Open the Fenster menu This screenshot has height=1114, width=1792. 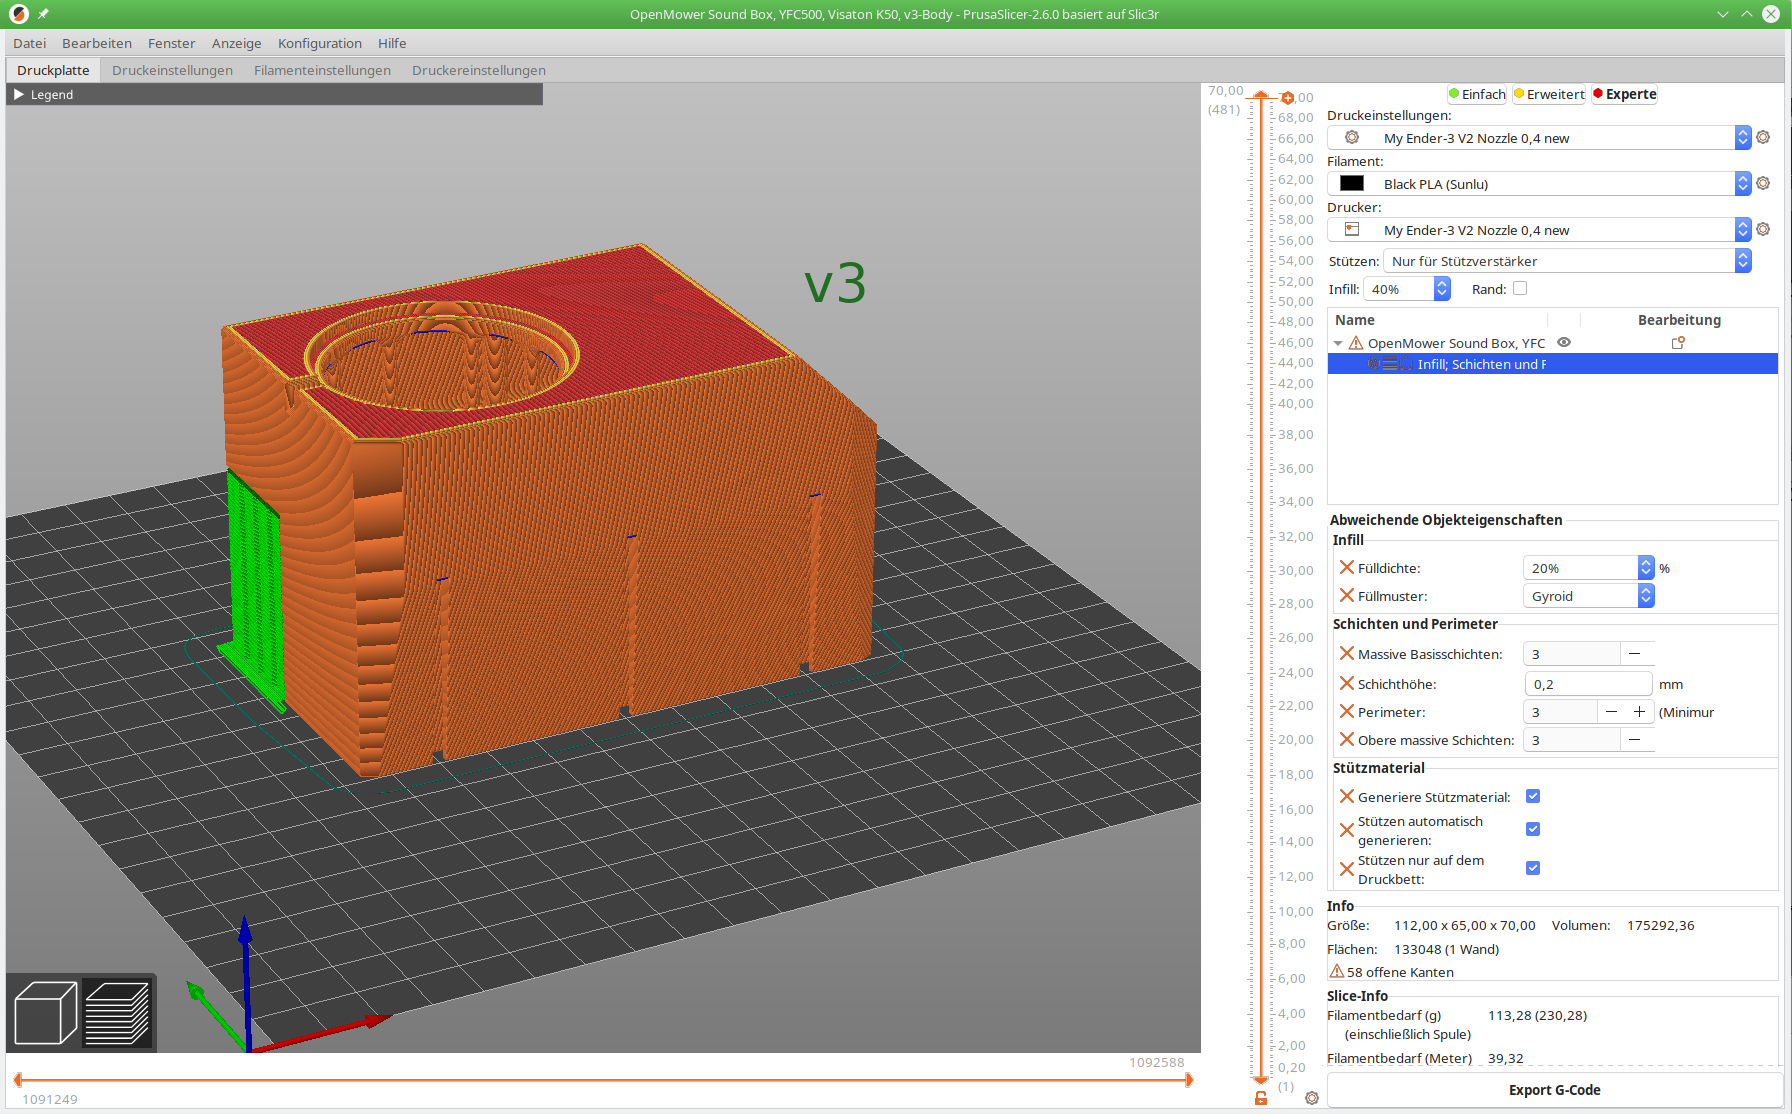tap(171, 43)
